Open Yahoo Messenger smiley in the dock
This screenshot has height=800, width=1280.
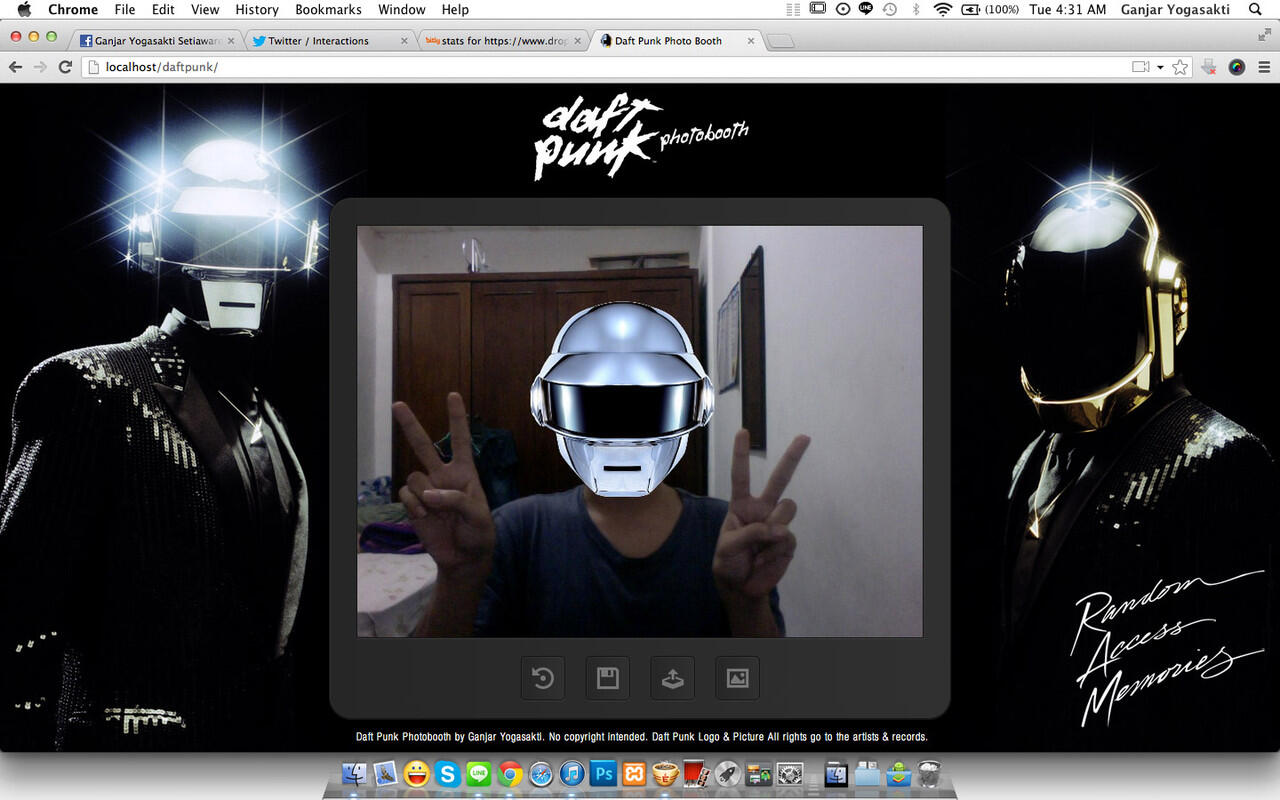pyautogui.click(x=417, y=773)
